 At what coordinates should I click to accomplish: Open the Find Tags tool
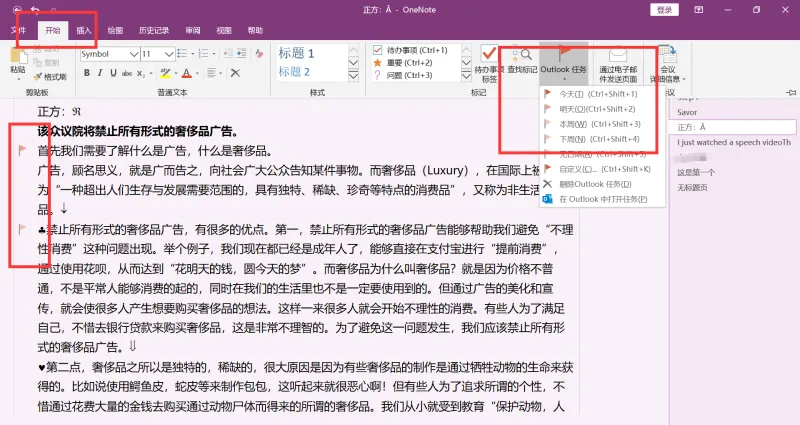(522, 60)
